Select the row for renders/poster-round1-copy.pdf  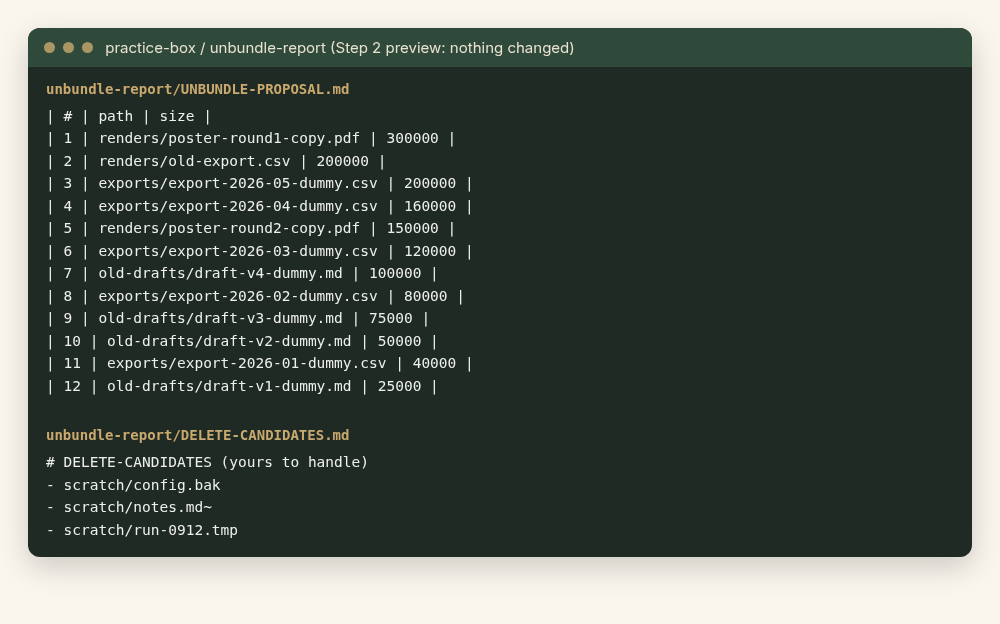click(x=251, y=138)
